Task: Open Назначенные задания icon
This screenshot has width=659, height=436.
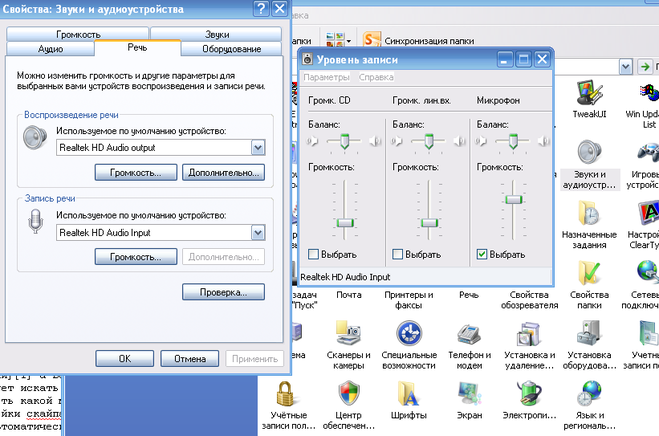Action: (588, 215)
